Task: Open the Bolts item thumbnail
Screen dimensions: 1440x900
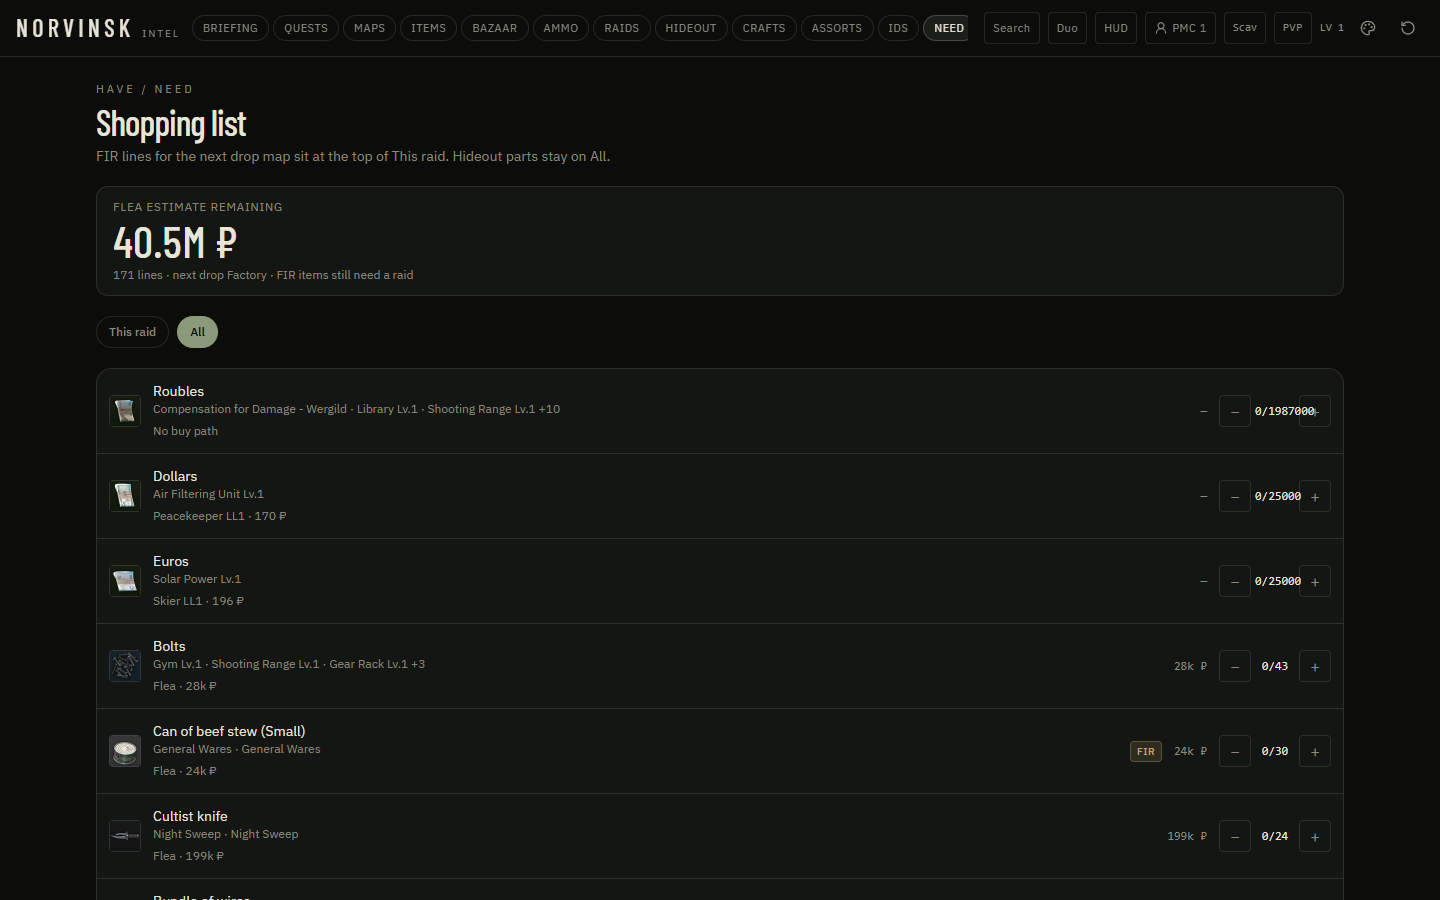Action: point(125,666)
